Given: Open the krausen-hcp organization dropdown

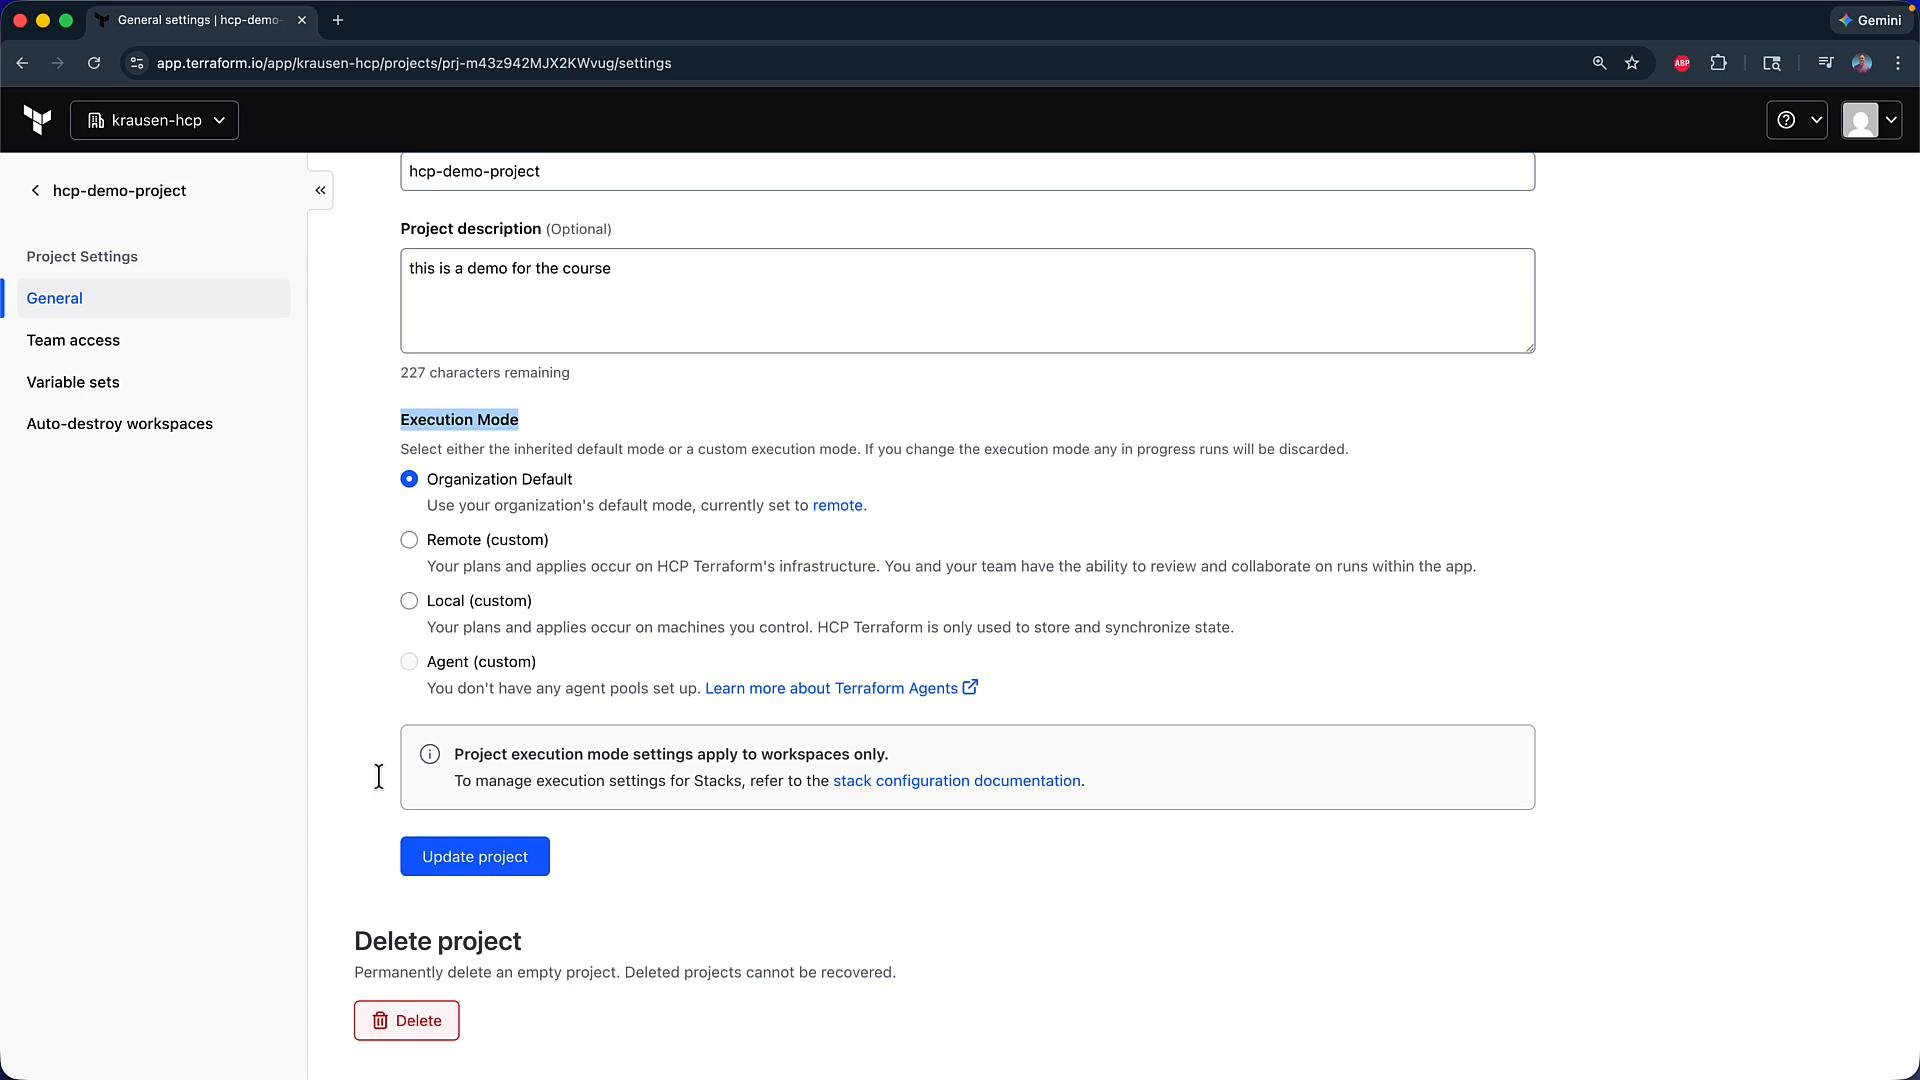Looking at the screenshot, I should [x=155, y=120].
